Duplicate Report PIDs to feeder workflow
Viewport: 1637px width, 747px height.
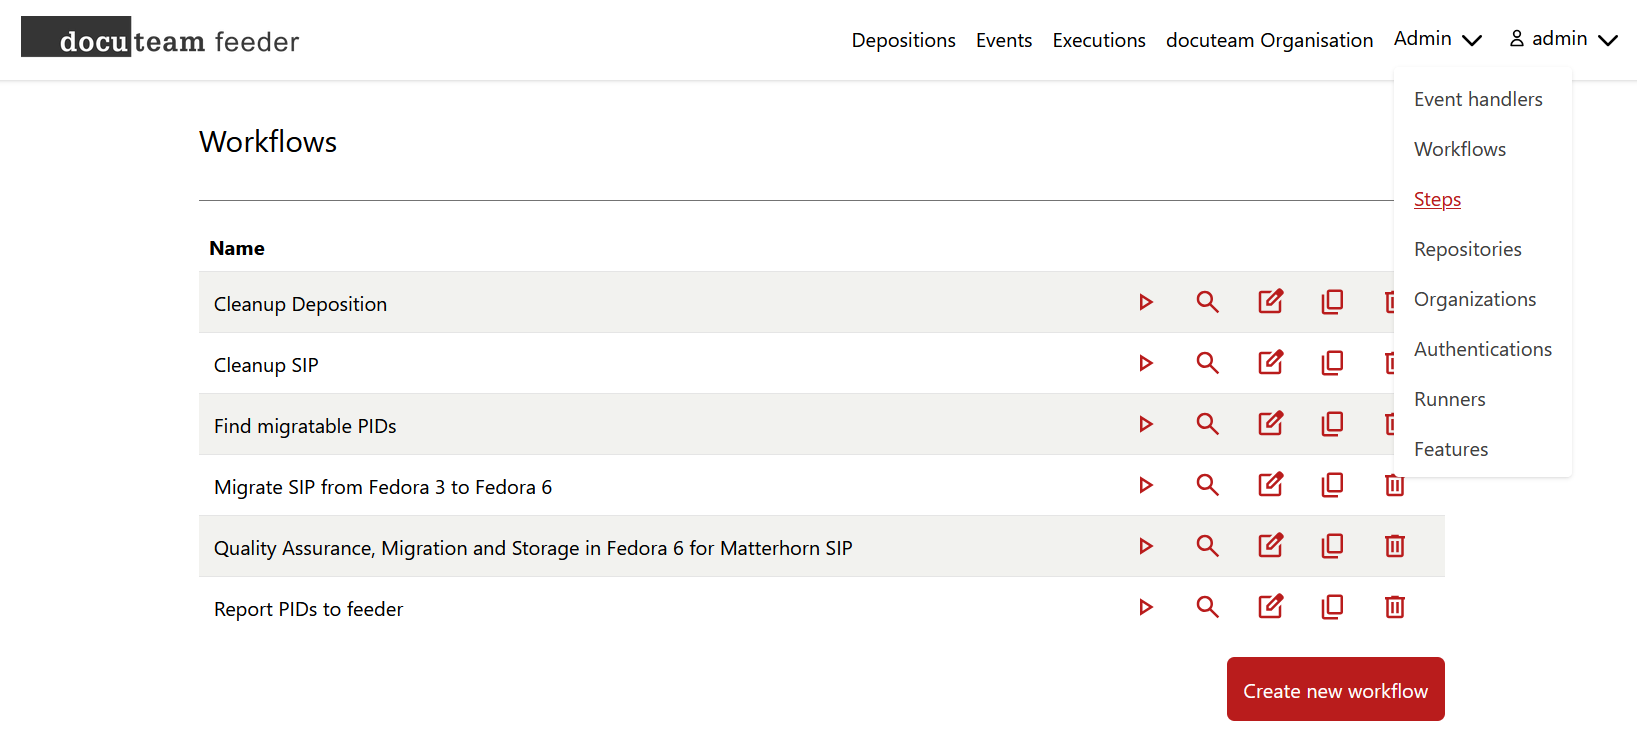pyautogui.click(x=1332, y=606)
